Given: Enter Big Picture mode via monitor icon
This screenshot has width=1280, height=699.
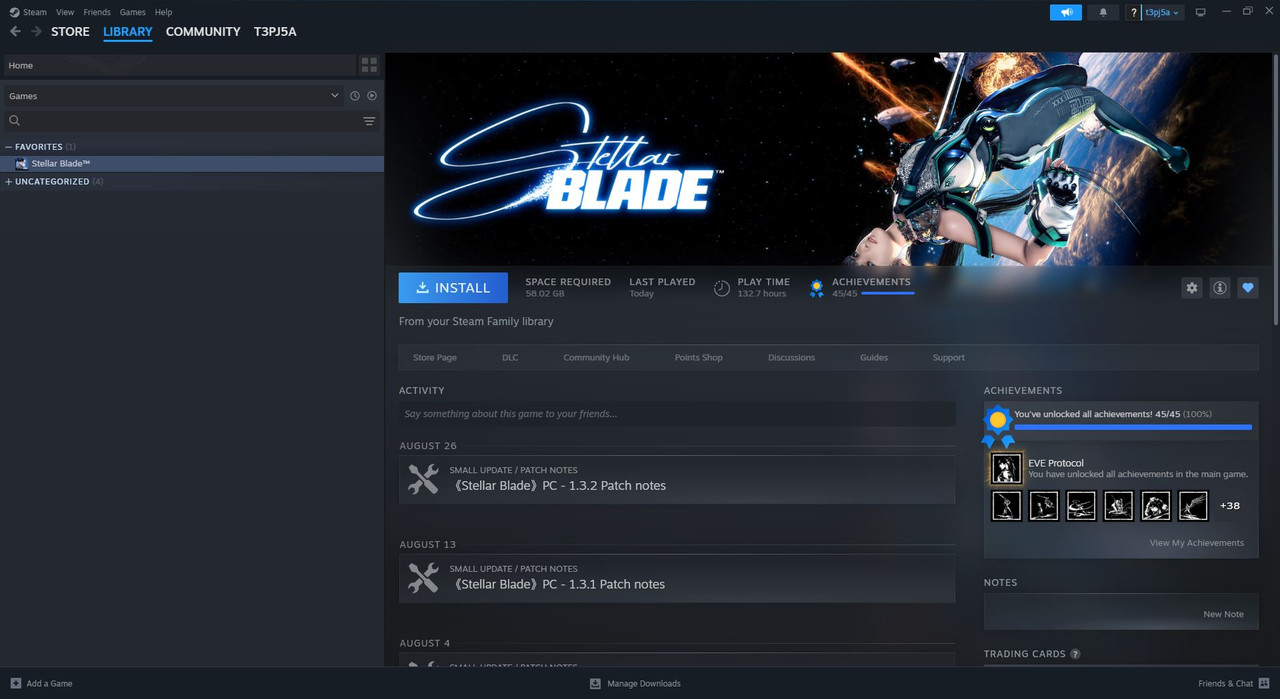Looking at the screenshot, I should point(1201,12).
